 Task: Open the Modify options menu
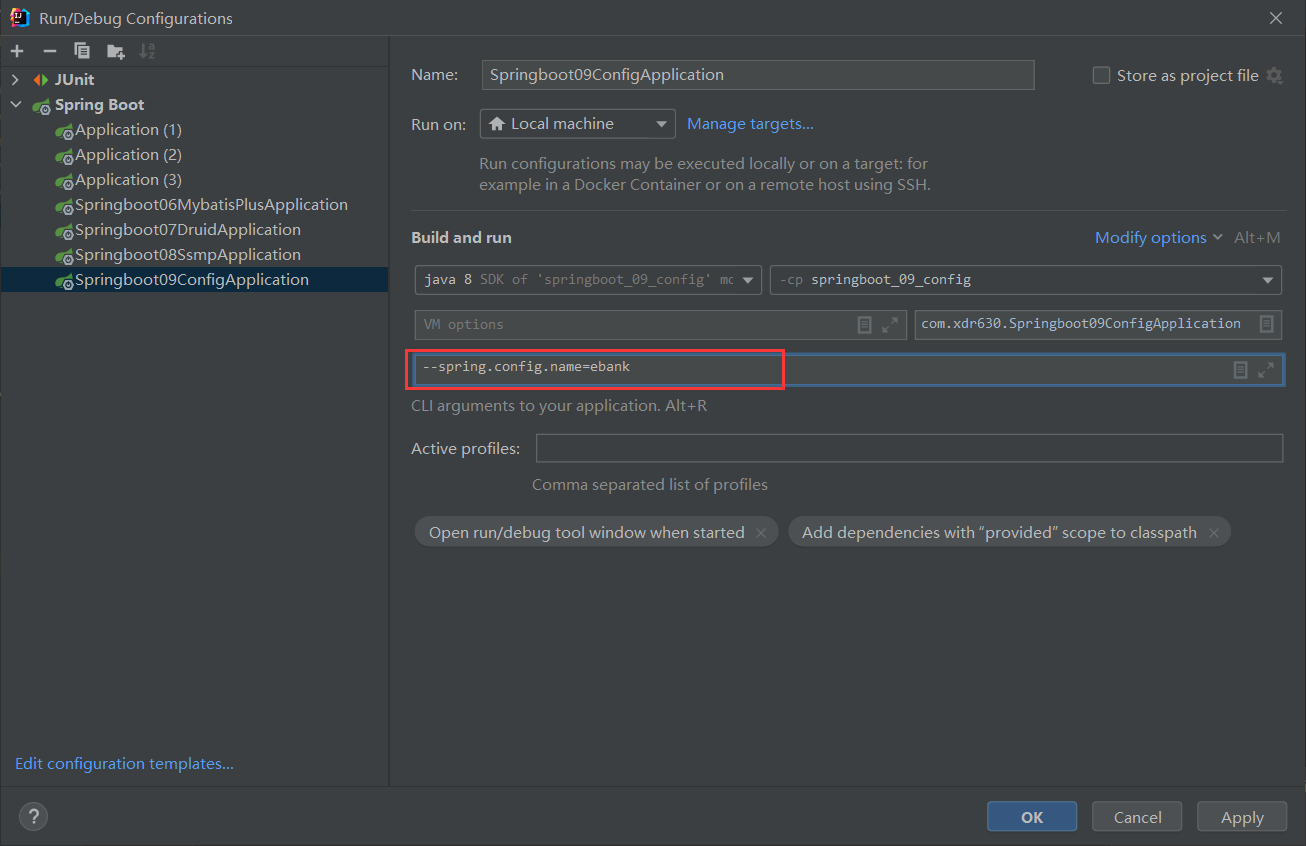pos(1158,237)
